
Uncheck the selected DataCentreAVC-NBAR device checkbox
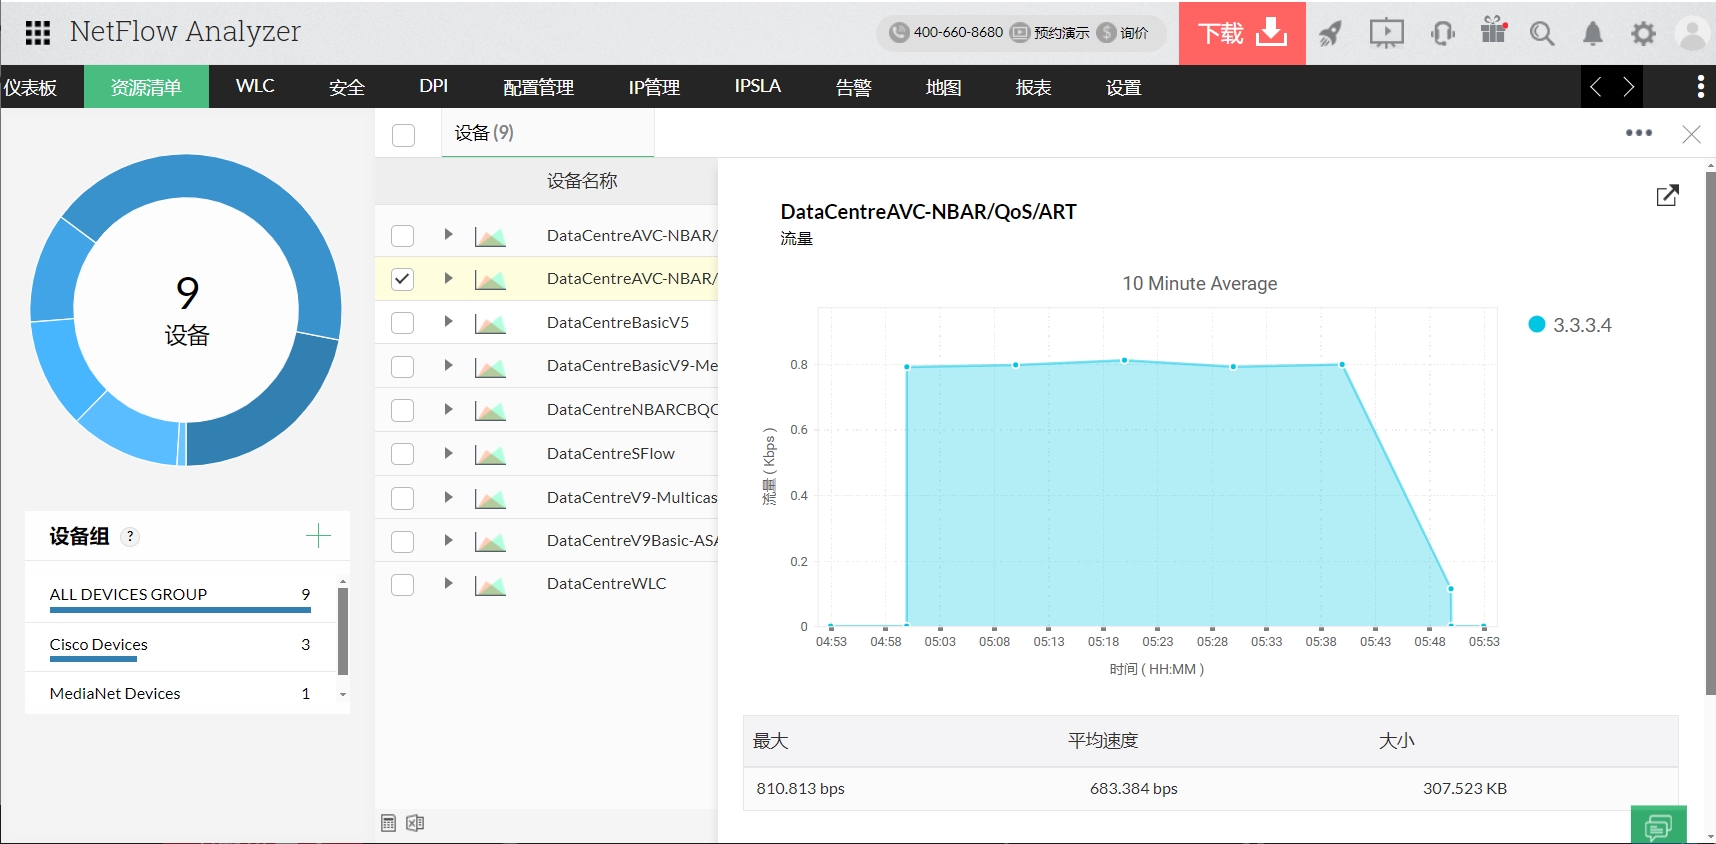pyautogui.click(x=403, y=279)
